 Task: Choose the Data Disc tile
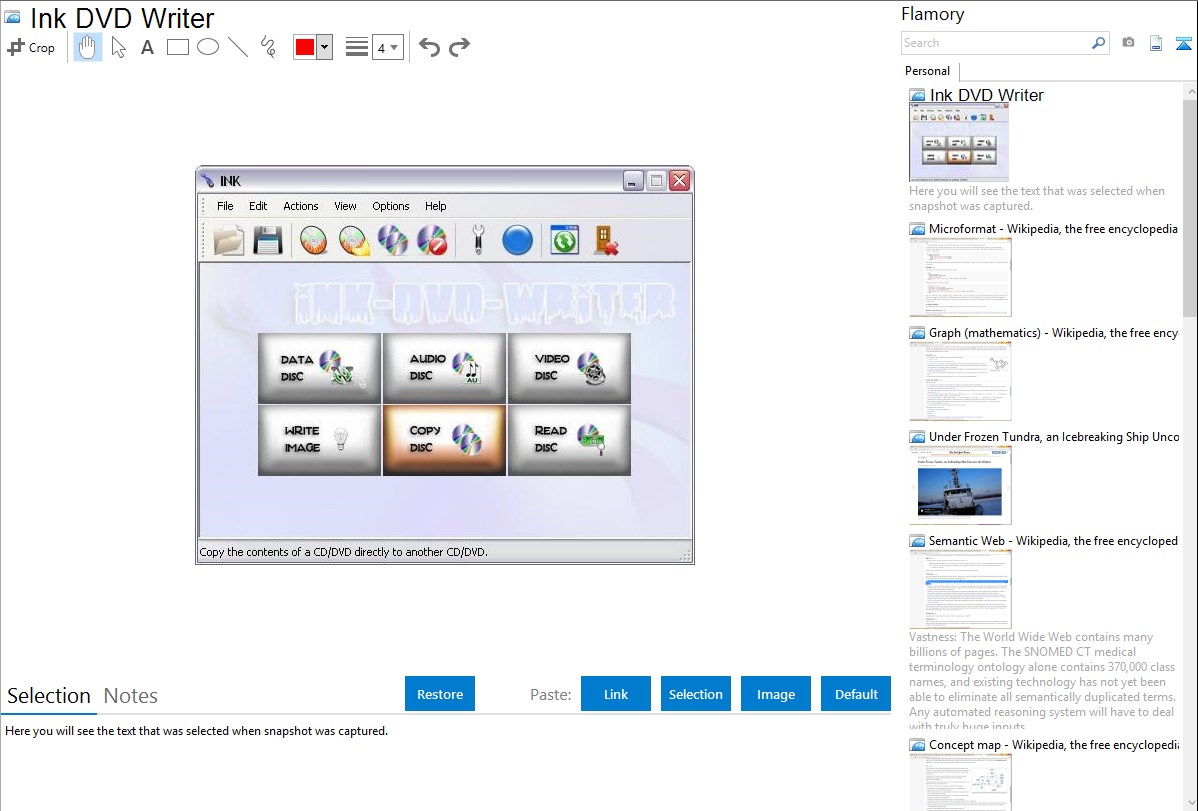coord(319,368)
